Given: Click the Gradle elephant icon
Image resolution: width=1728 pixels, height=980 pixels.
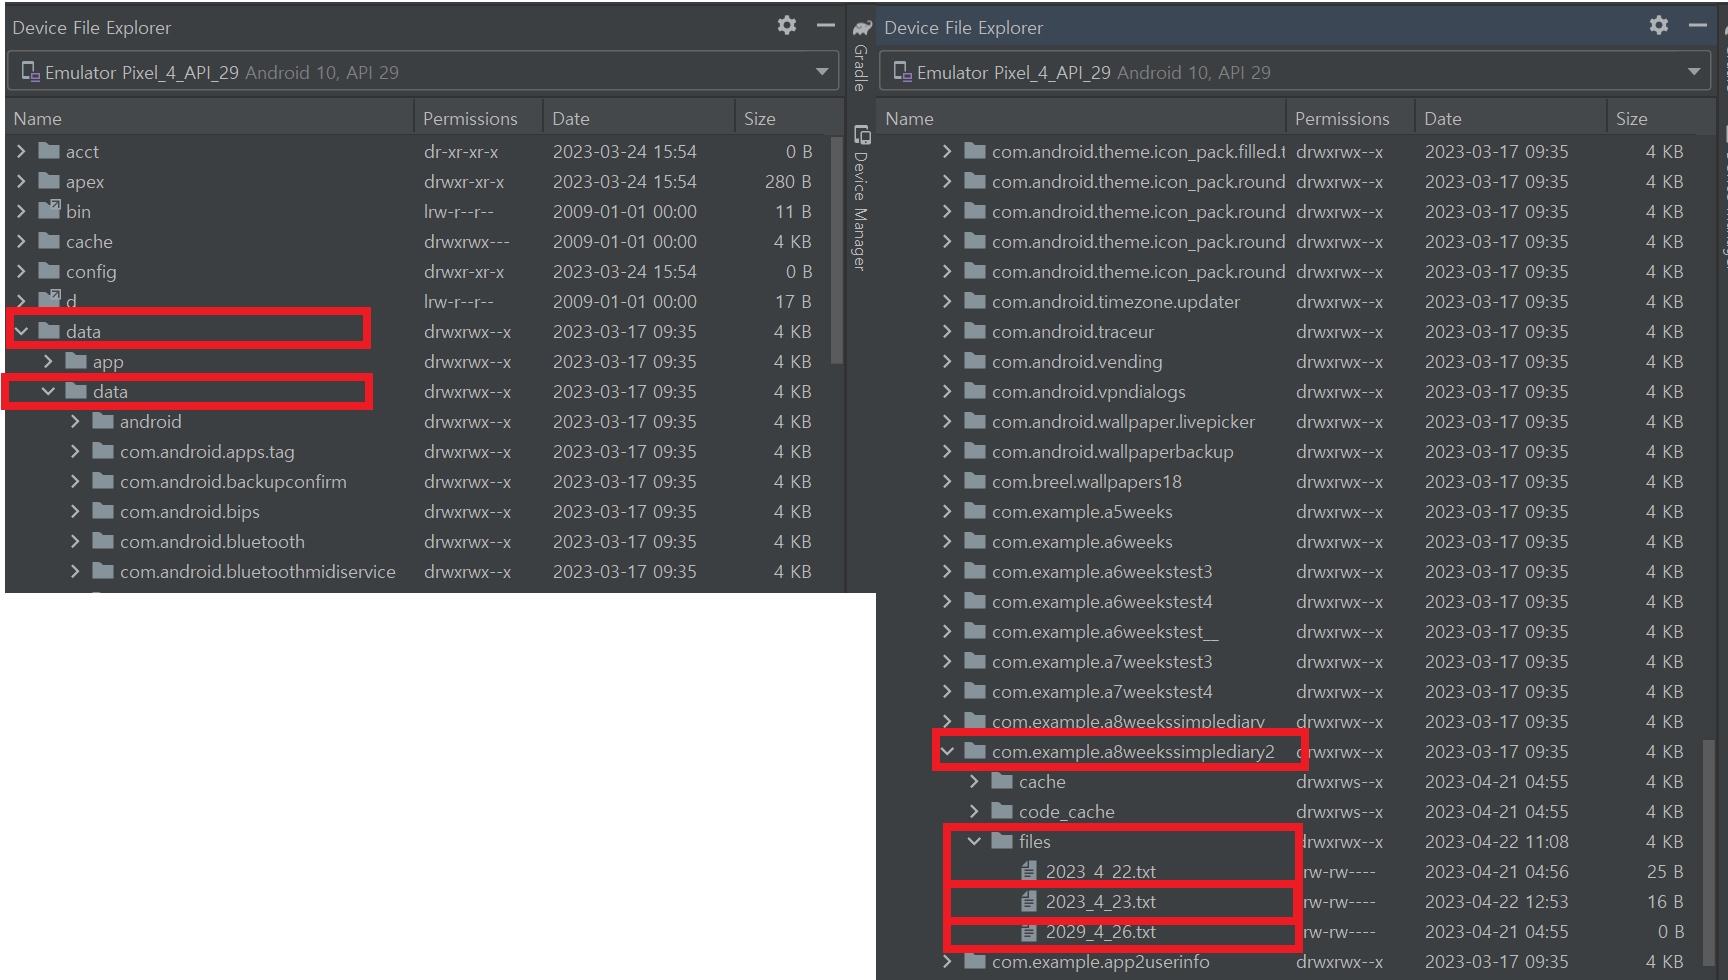Looking at the screenshot, I should (x=861, y=28).
